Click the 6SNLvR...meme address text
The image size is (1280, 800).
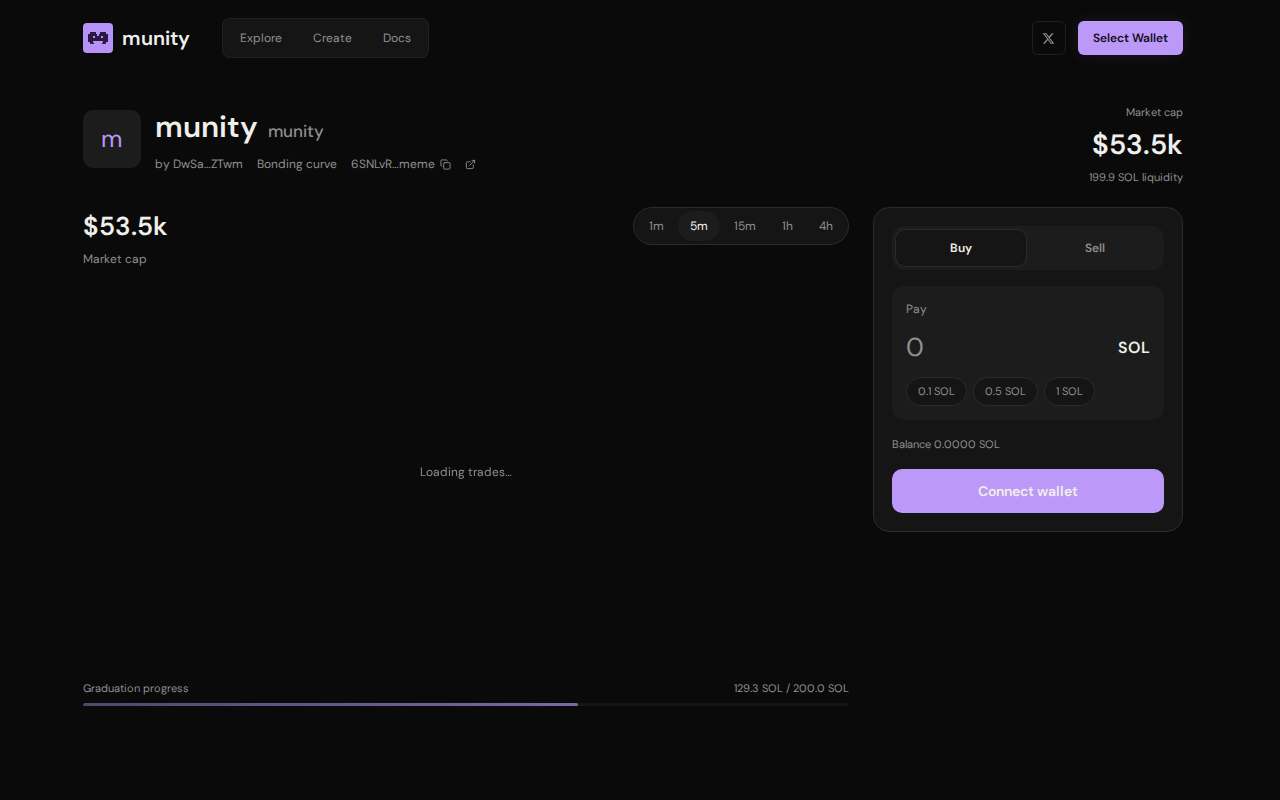[393, 164]
